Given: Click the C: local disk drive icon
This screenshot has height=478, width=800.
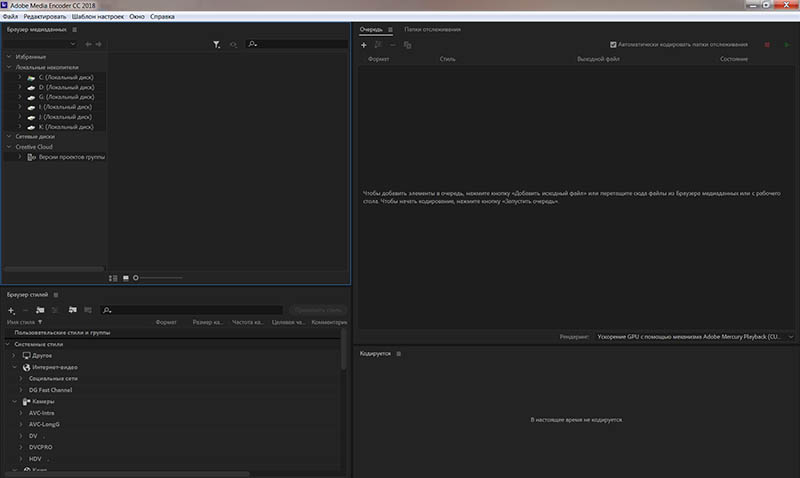Looking at the screenshot, I should point(31,78).
